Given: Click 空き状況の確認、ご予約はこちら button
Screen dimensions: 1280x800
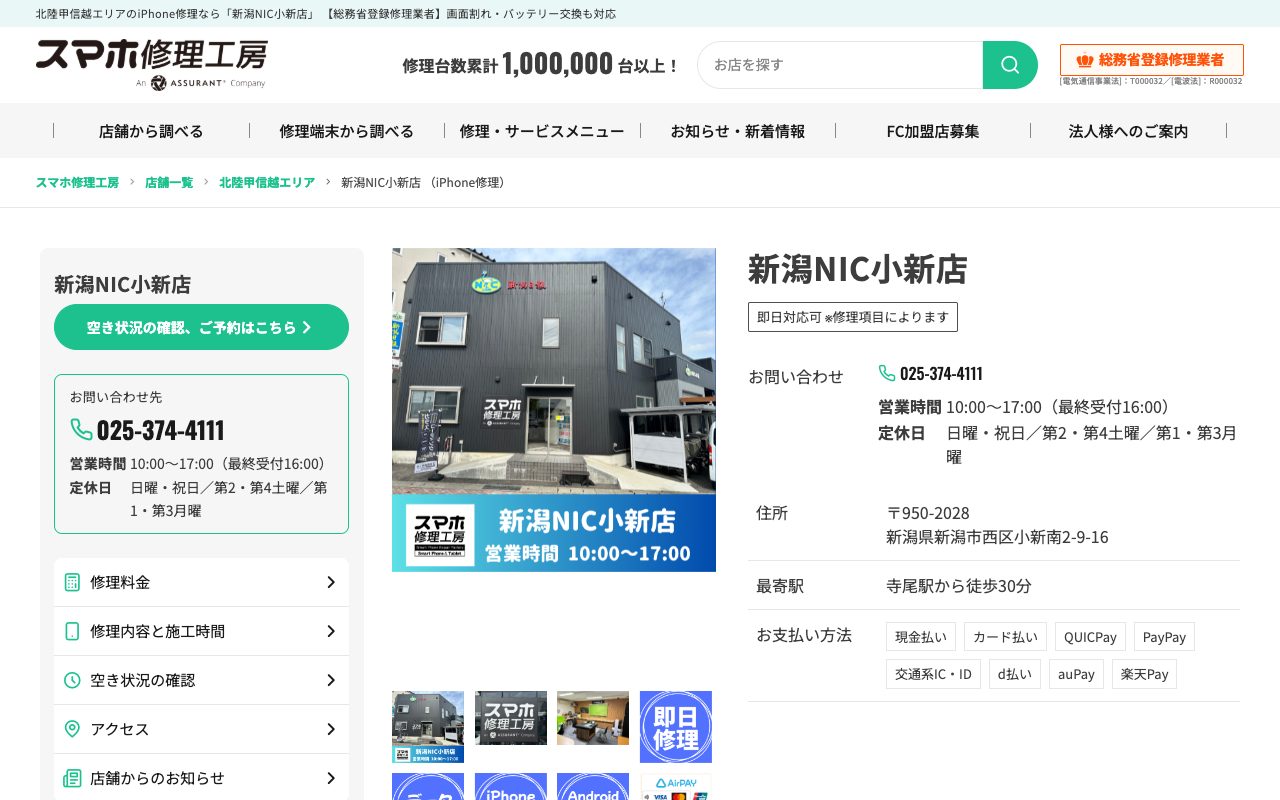Looking at the screenshot, I should coord(201,327).
